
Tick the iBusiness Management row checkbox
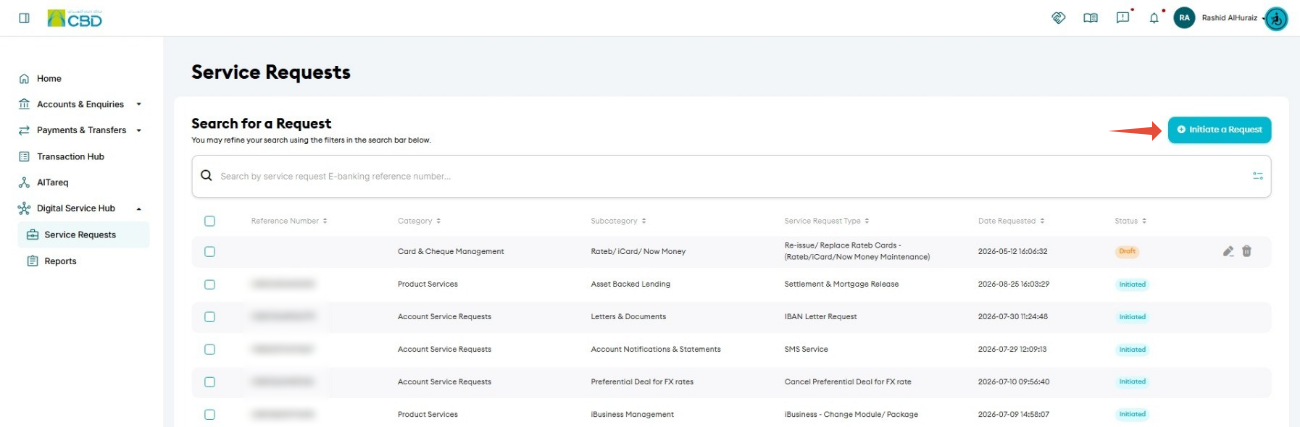tap(209, 414)
